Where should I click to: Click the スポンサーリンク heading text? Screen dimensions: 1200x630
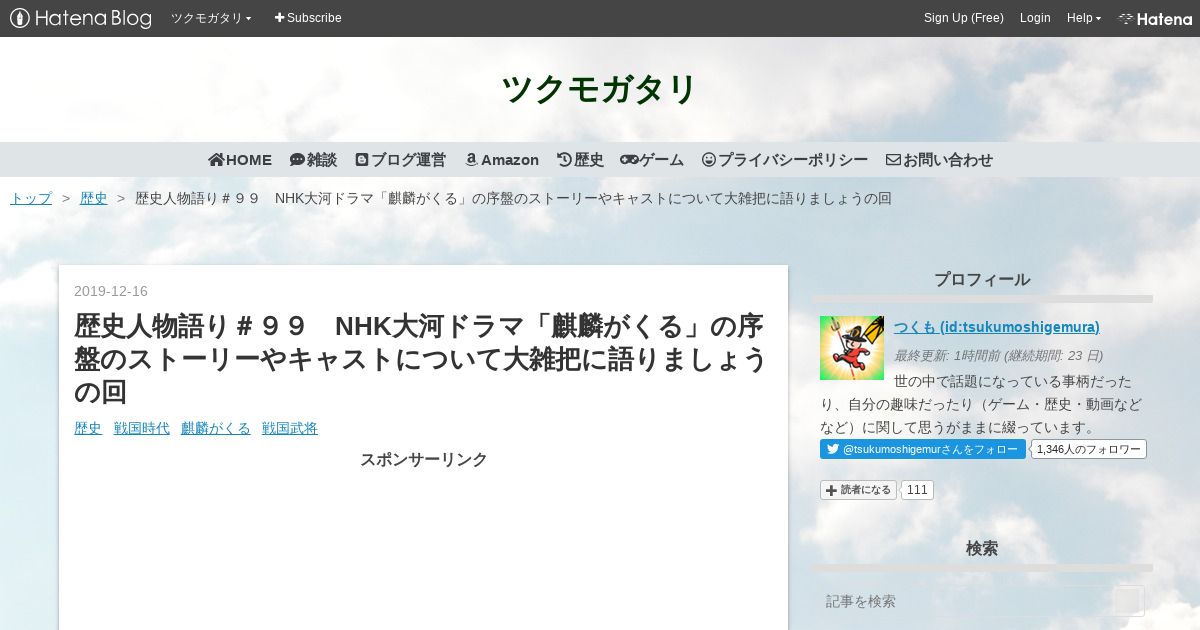[423, 460]
